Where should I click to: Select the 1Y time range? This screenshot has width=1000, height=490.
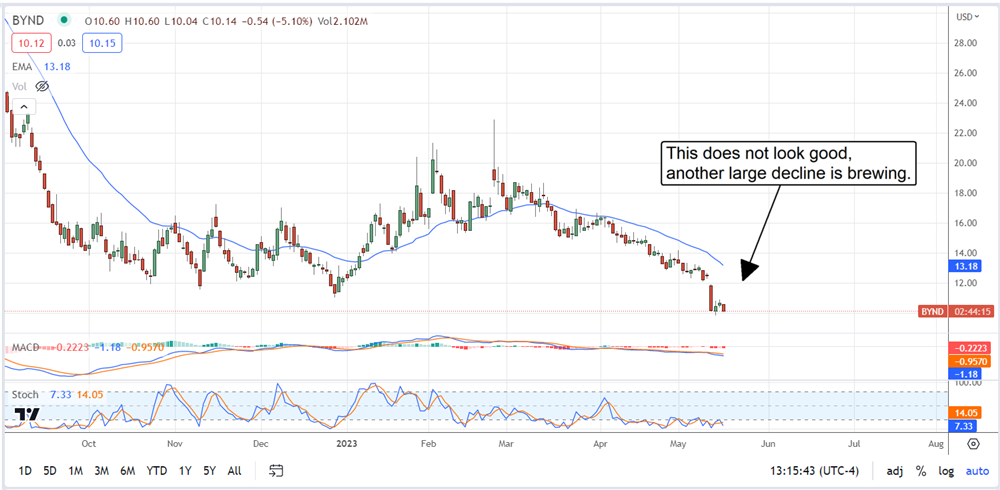pyautogui.click(x=185, y=471)
